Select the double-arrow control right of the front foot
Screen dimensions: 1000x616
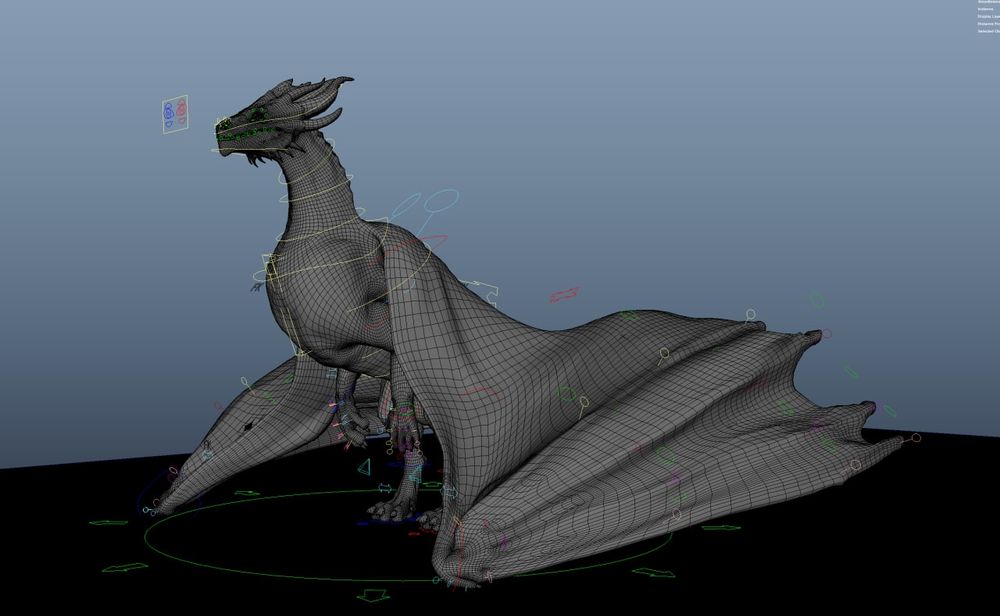448,492
